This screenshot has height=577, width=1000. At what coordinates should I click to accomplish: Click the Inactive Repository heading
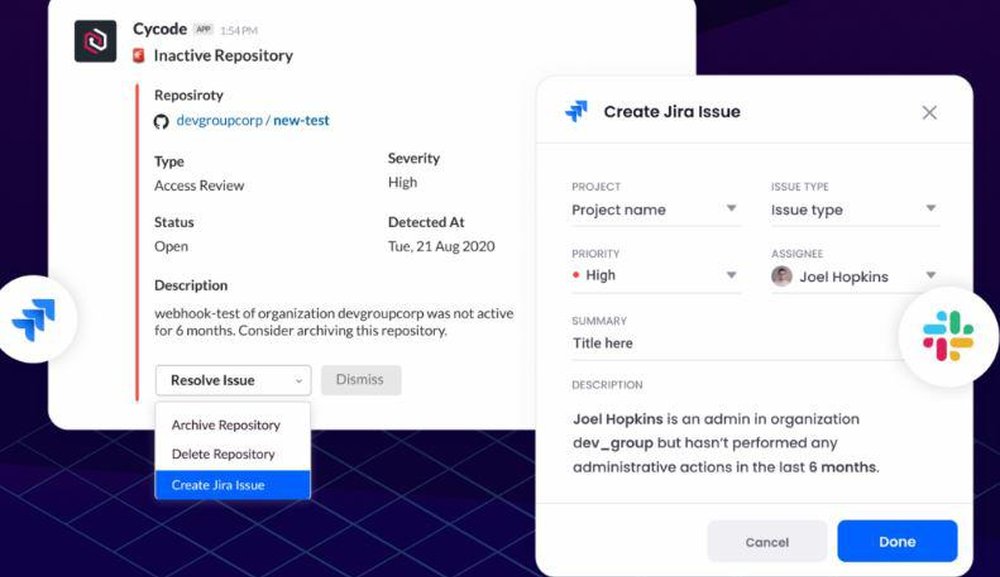pyautogui.click(x=223, y=56)
